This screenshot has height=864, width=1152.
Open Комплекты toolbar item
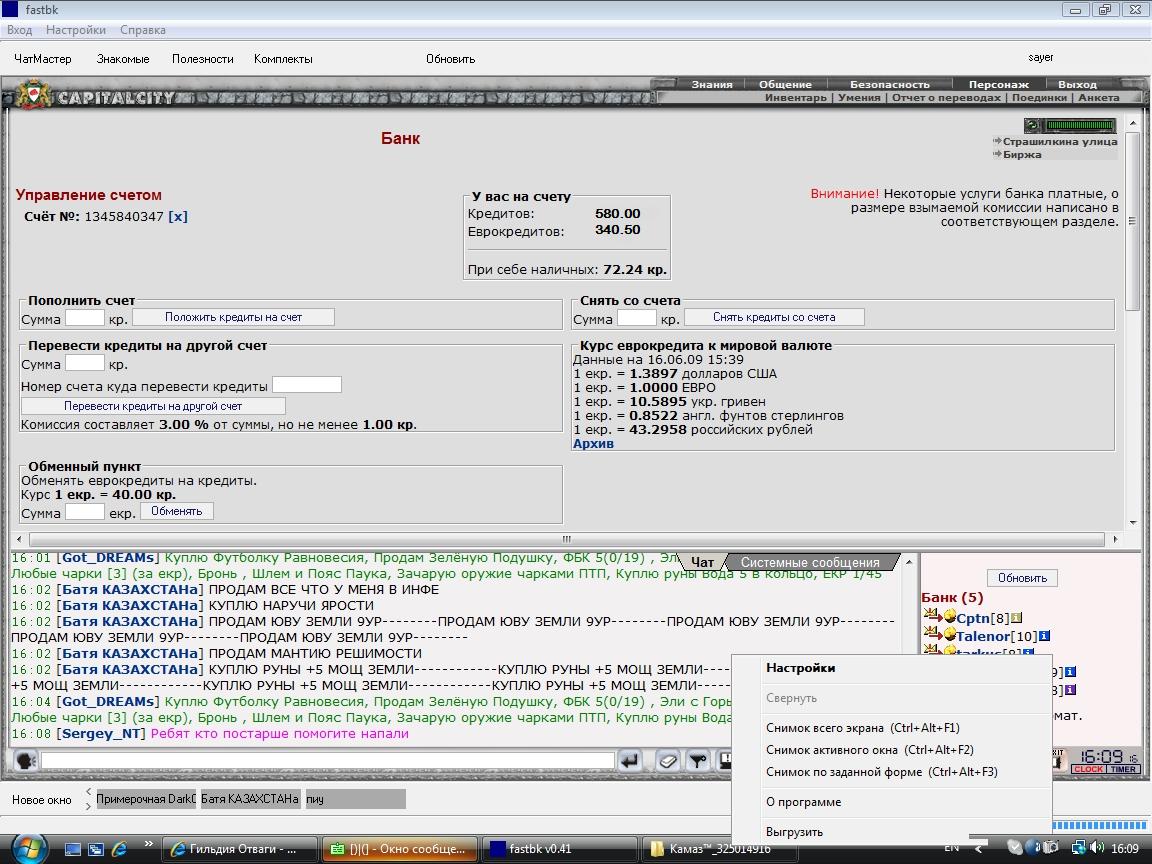(283, 59)
